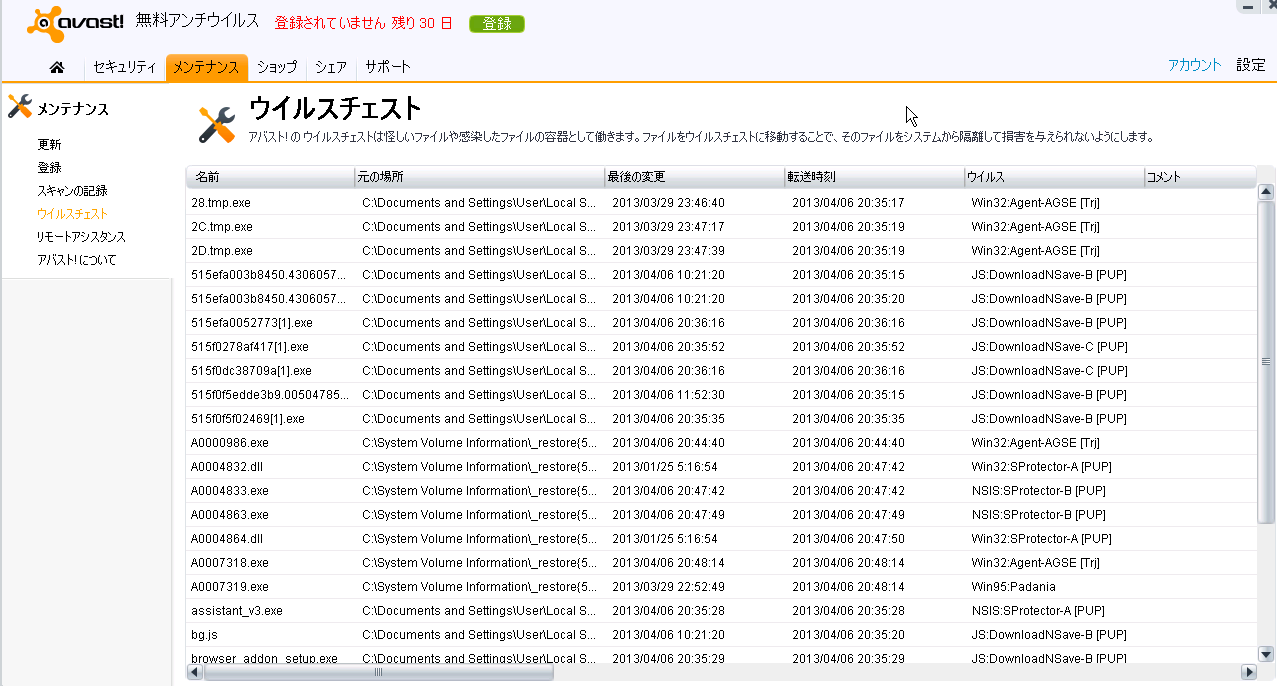
Task: Click transfer time 2013/04/06 20:35:17
Action: tap(848, 203)
